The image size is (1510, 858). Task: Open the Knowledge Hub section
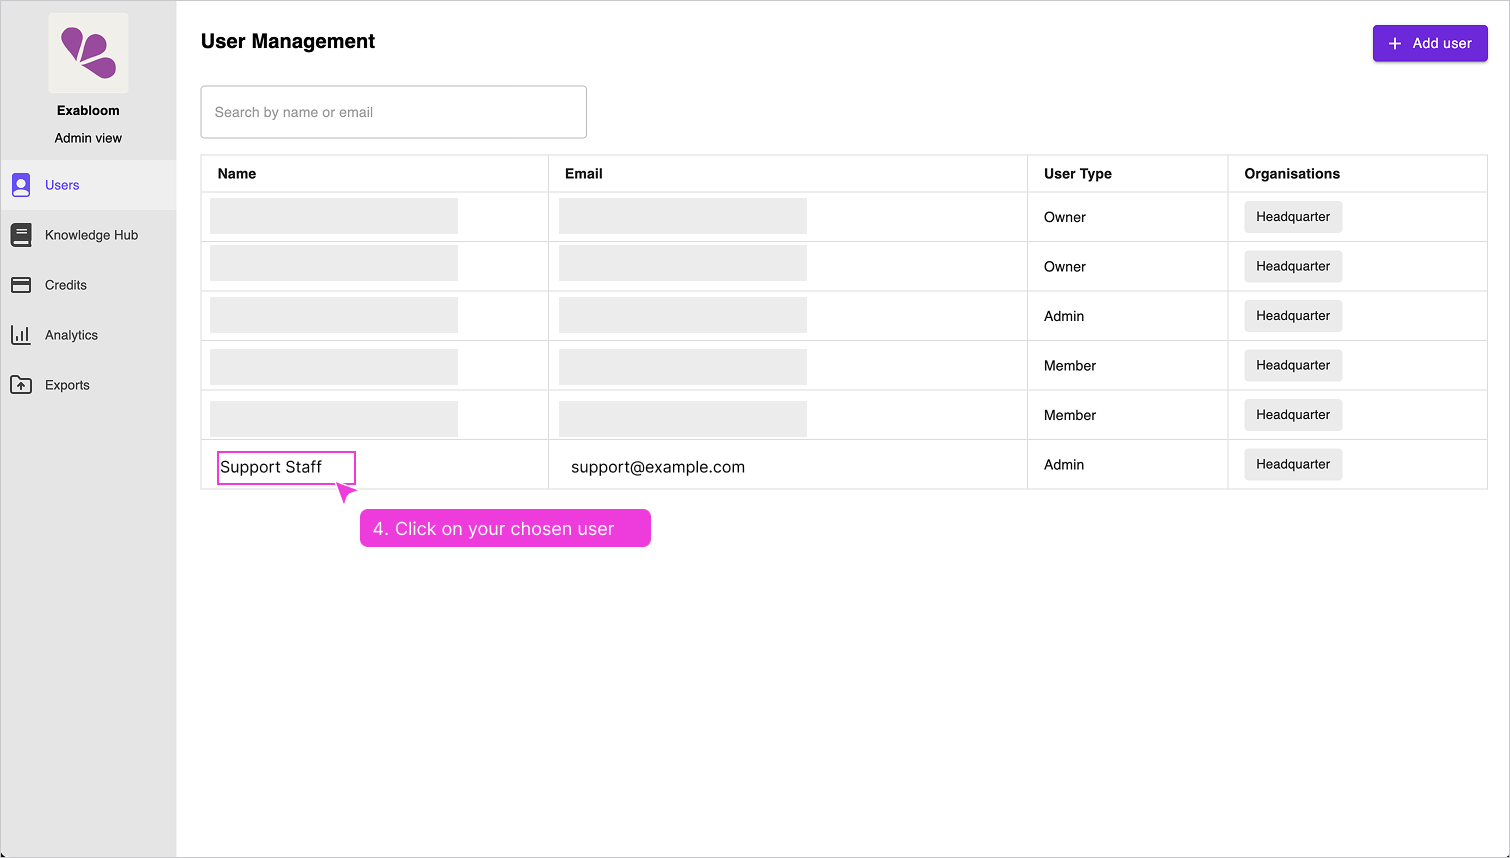click(x=91, y=235)
